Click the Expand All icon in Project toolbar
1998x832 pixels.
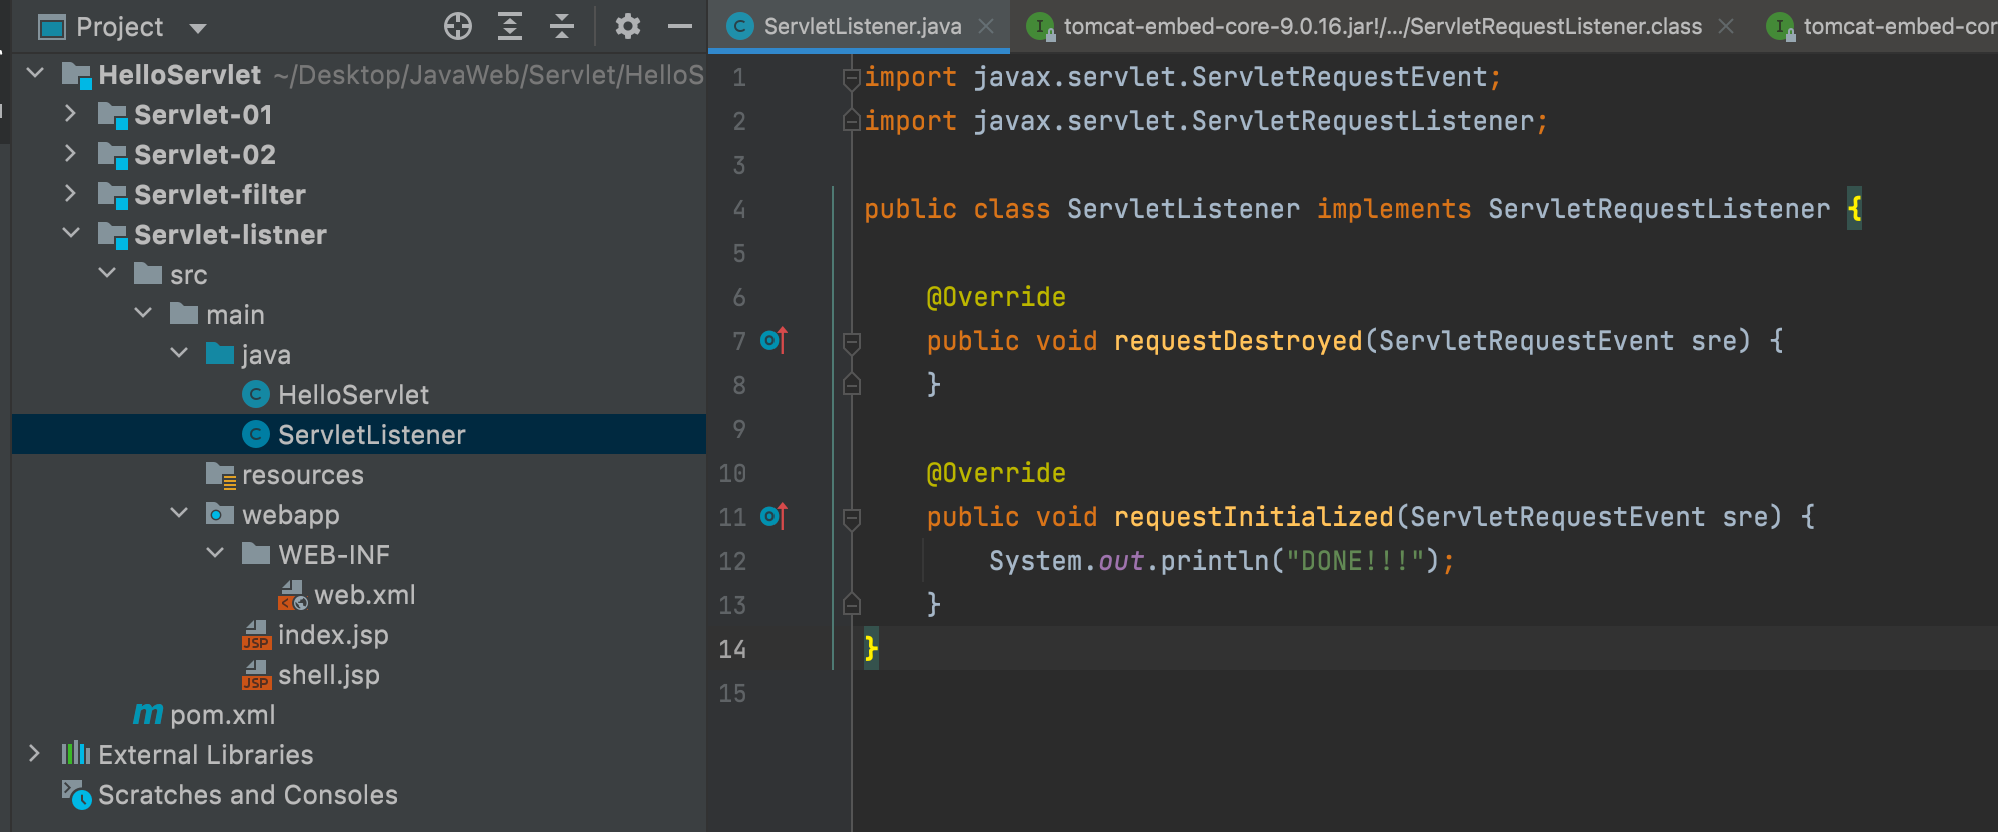510,27
